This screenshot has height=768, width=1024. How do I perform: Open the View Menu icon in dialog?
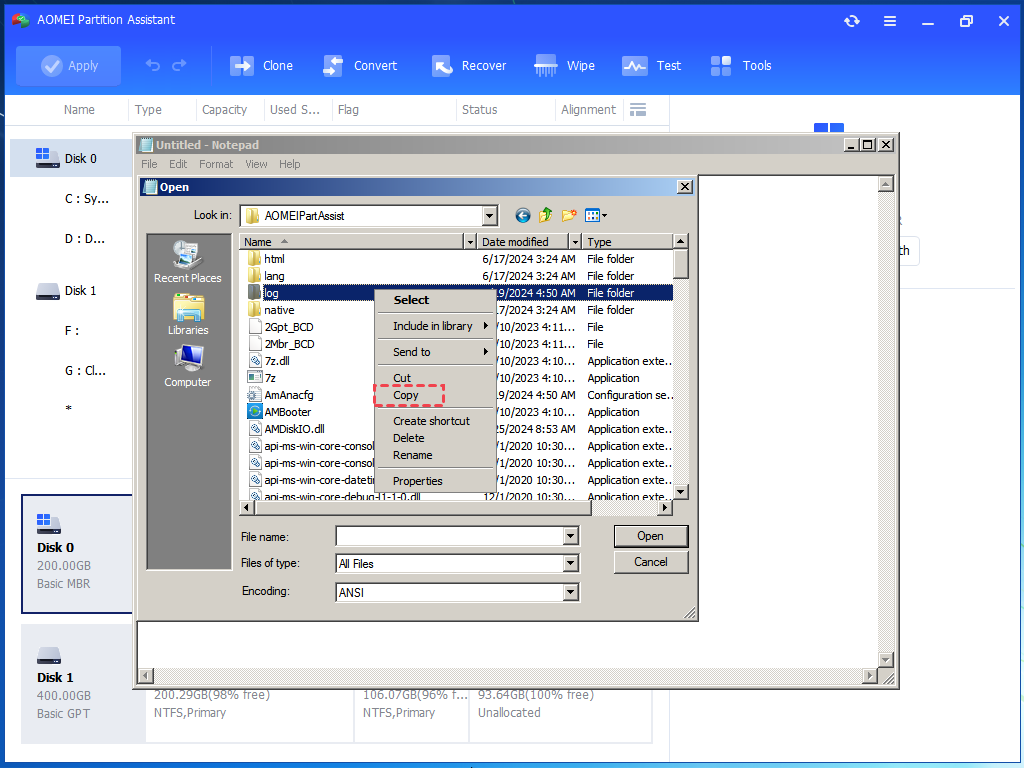click(596, 216)
